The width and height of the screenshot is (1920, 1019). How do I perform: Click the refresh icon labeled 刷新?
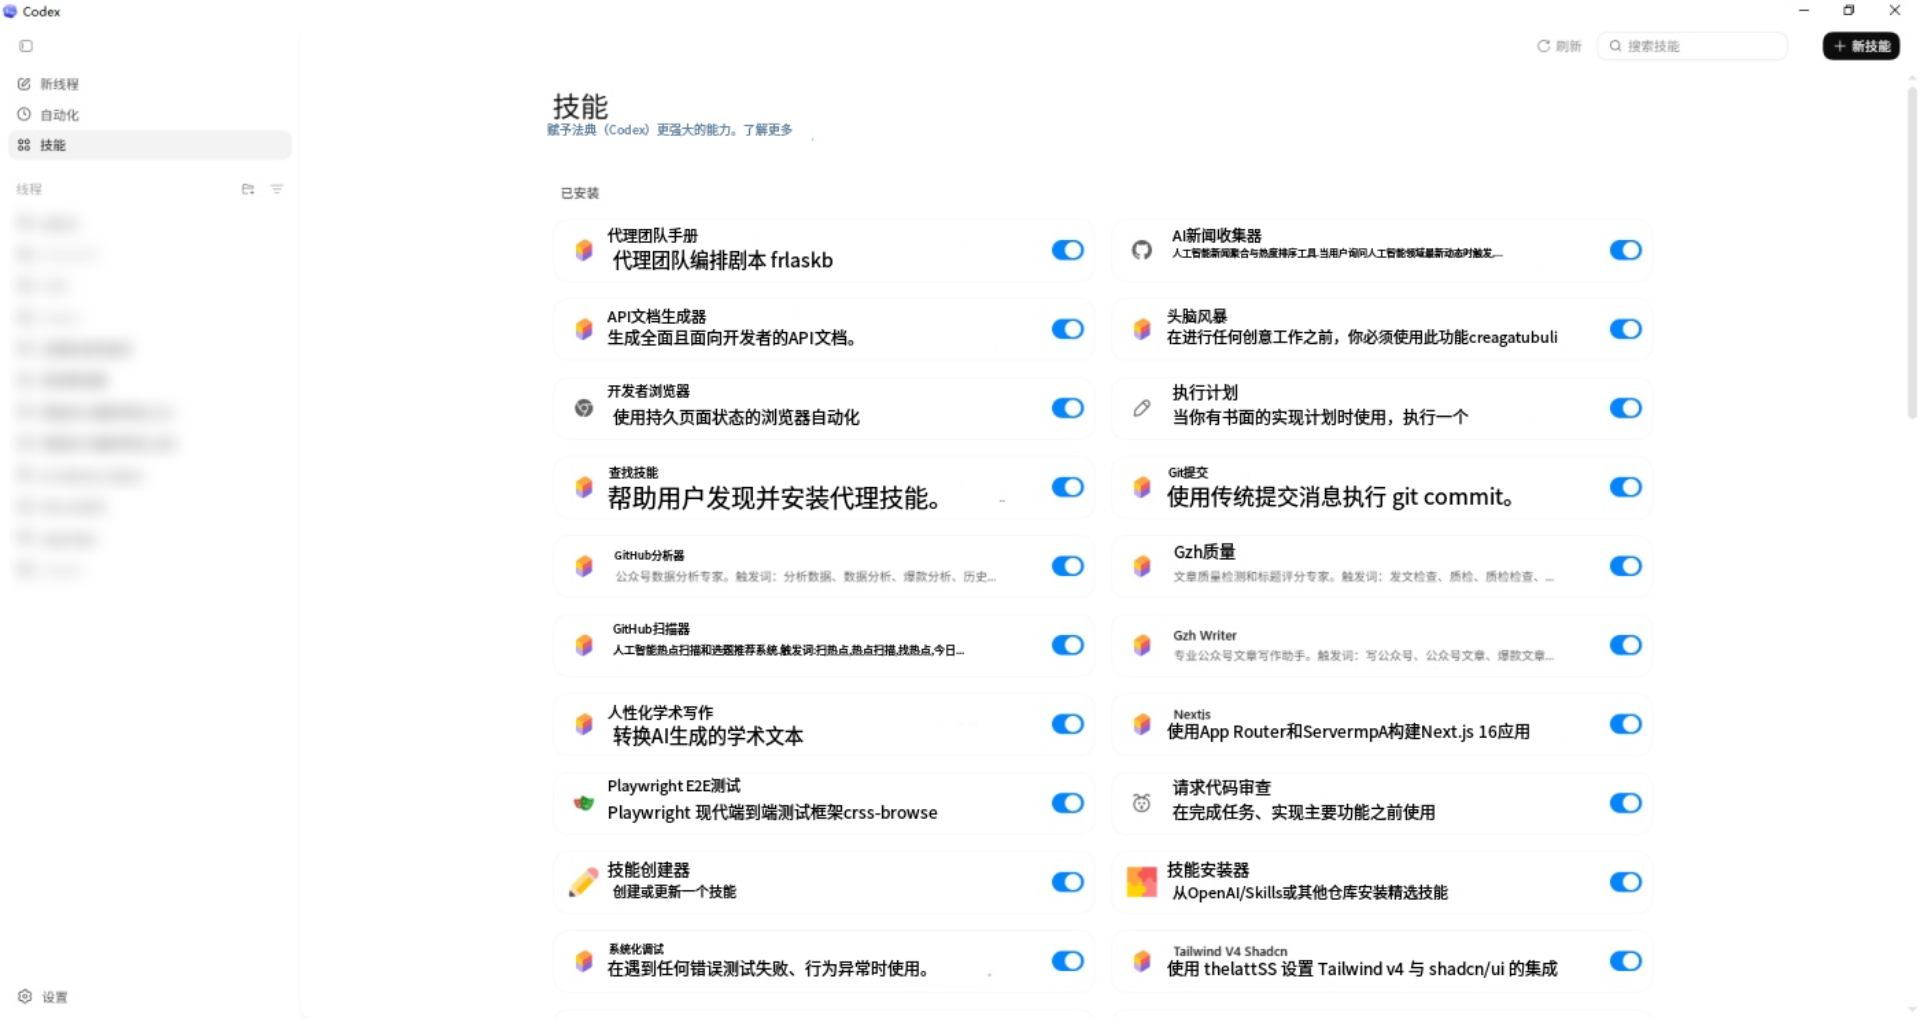1543,46
